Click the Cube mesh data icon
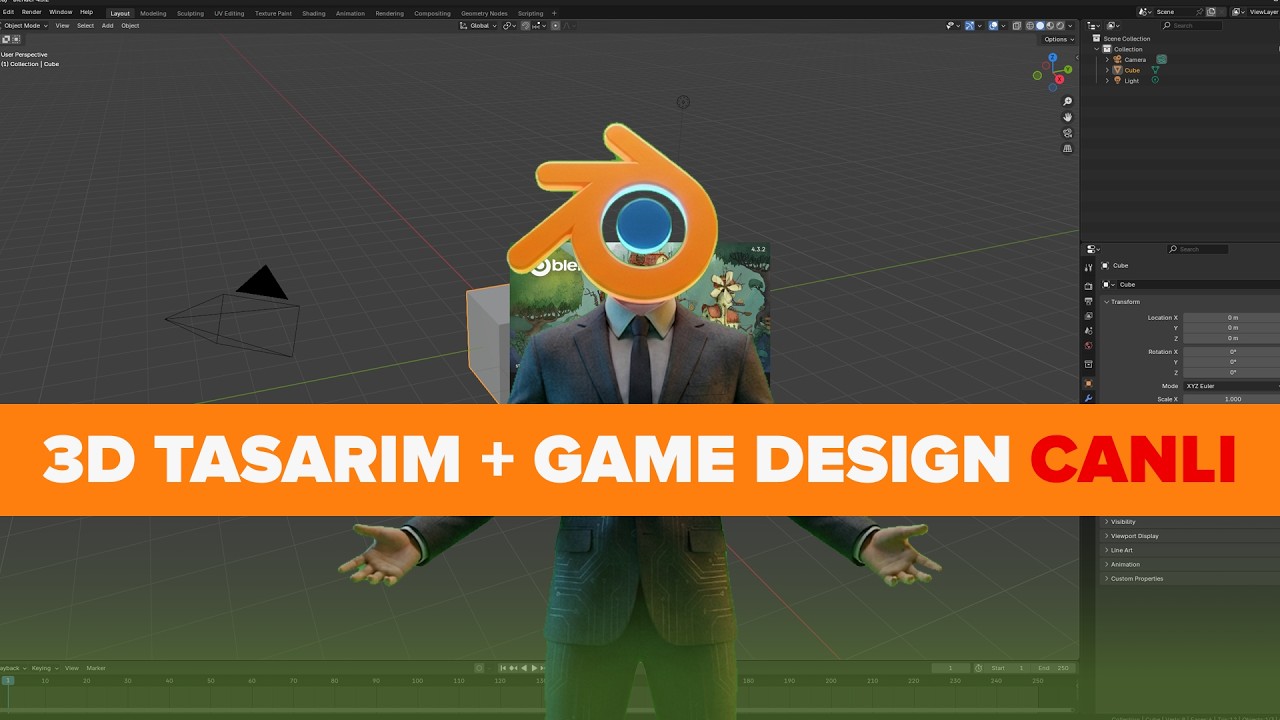This screenshot has width=1280, height=720. [x=1155, y=70]
